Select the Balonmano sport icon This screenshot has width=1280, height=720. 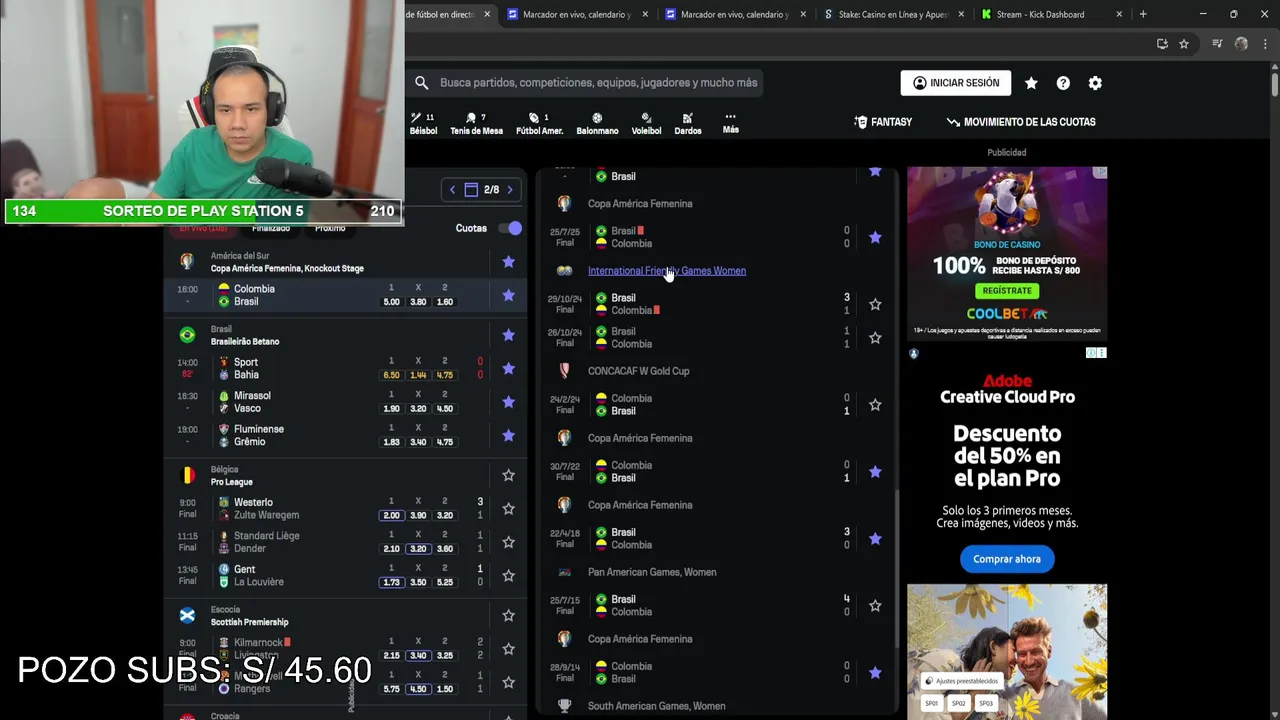point(597,123)
